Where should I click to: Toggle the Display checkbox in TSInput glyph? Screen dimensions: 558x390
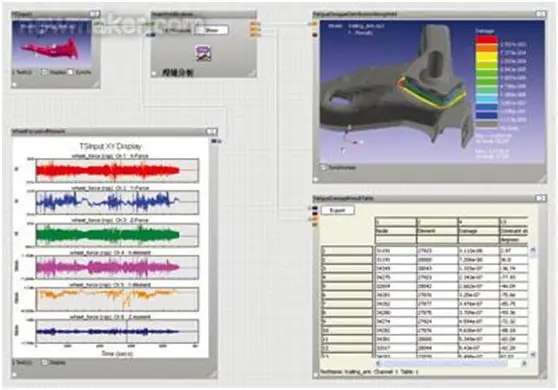tap(45, 72)
